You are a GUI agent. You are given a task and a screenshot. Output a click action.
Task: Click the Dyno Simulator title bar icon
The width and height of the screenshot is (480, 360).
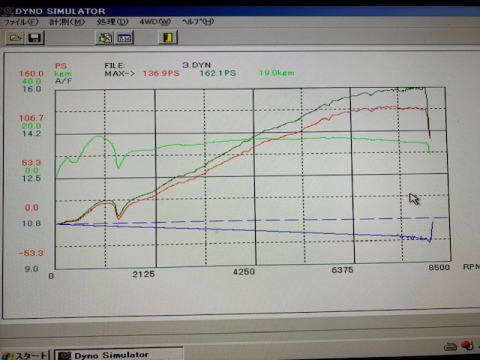7,11
